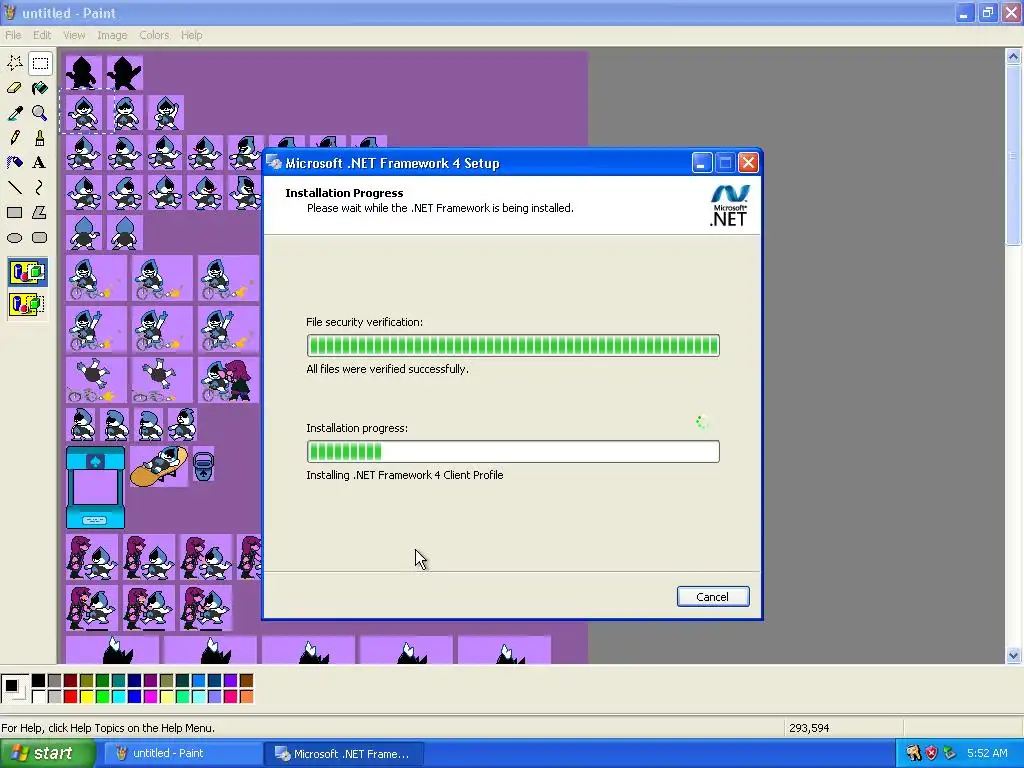Select the rectangular Select tool in Paint
The width and height of the screenshot is (1024, 768).
pos(40,63)
